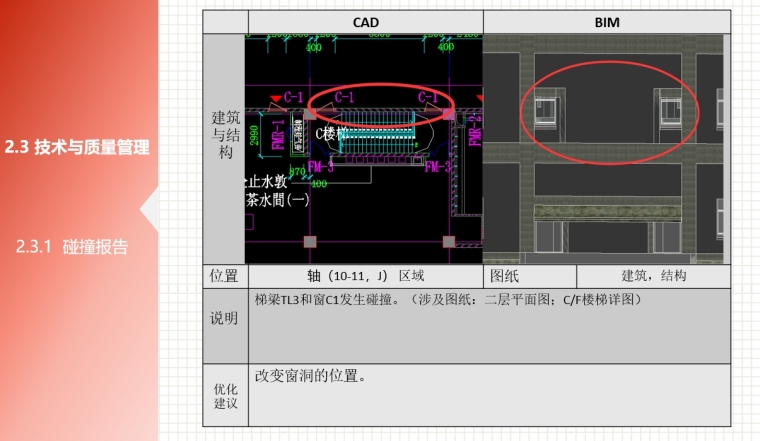This screenshot has height=441, width=760.
Task: Select the 轴（10-11，J）区域 cell
Action: [x=365, y=275]
